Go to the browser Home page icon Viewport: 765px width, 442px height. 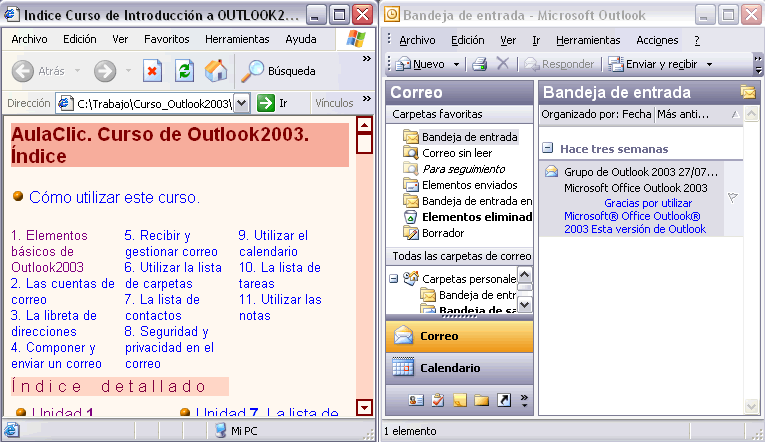(215, 71)
